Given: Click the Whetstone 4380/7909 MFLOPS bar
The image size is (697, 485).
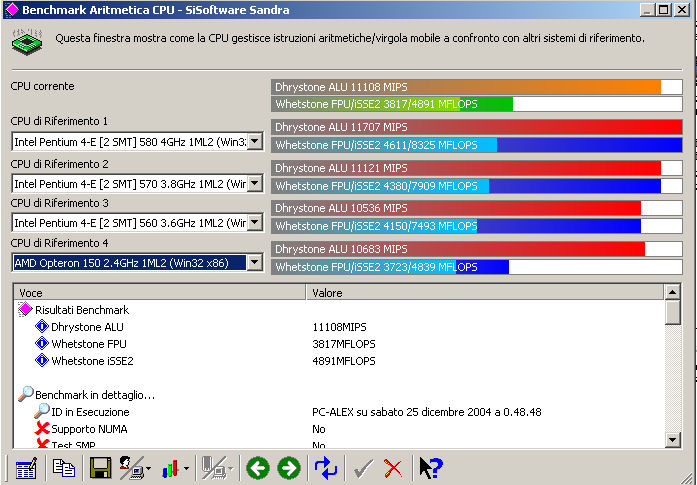Looking at the screenshot, I should click(x=477, y=186).
